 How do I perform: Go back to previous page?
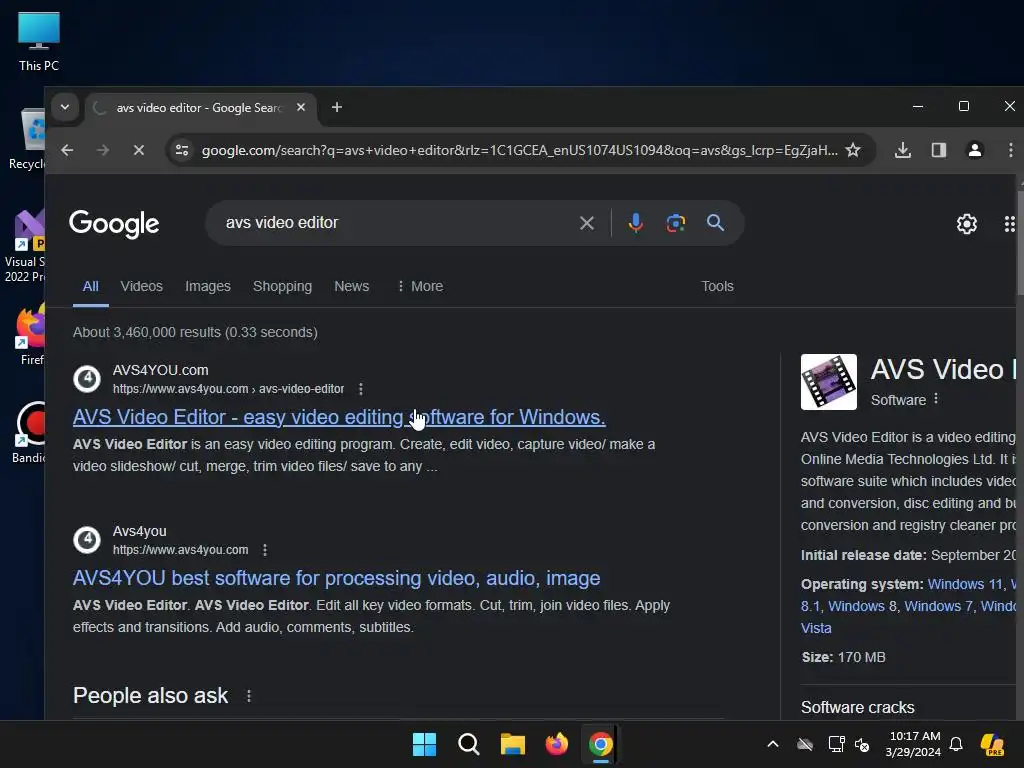point(67,150)
